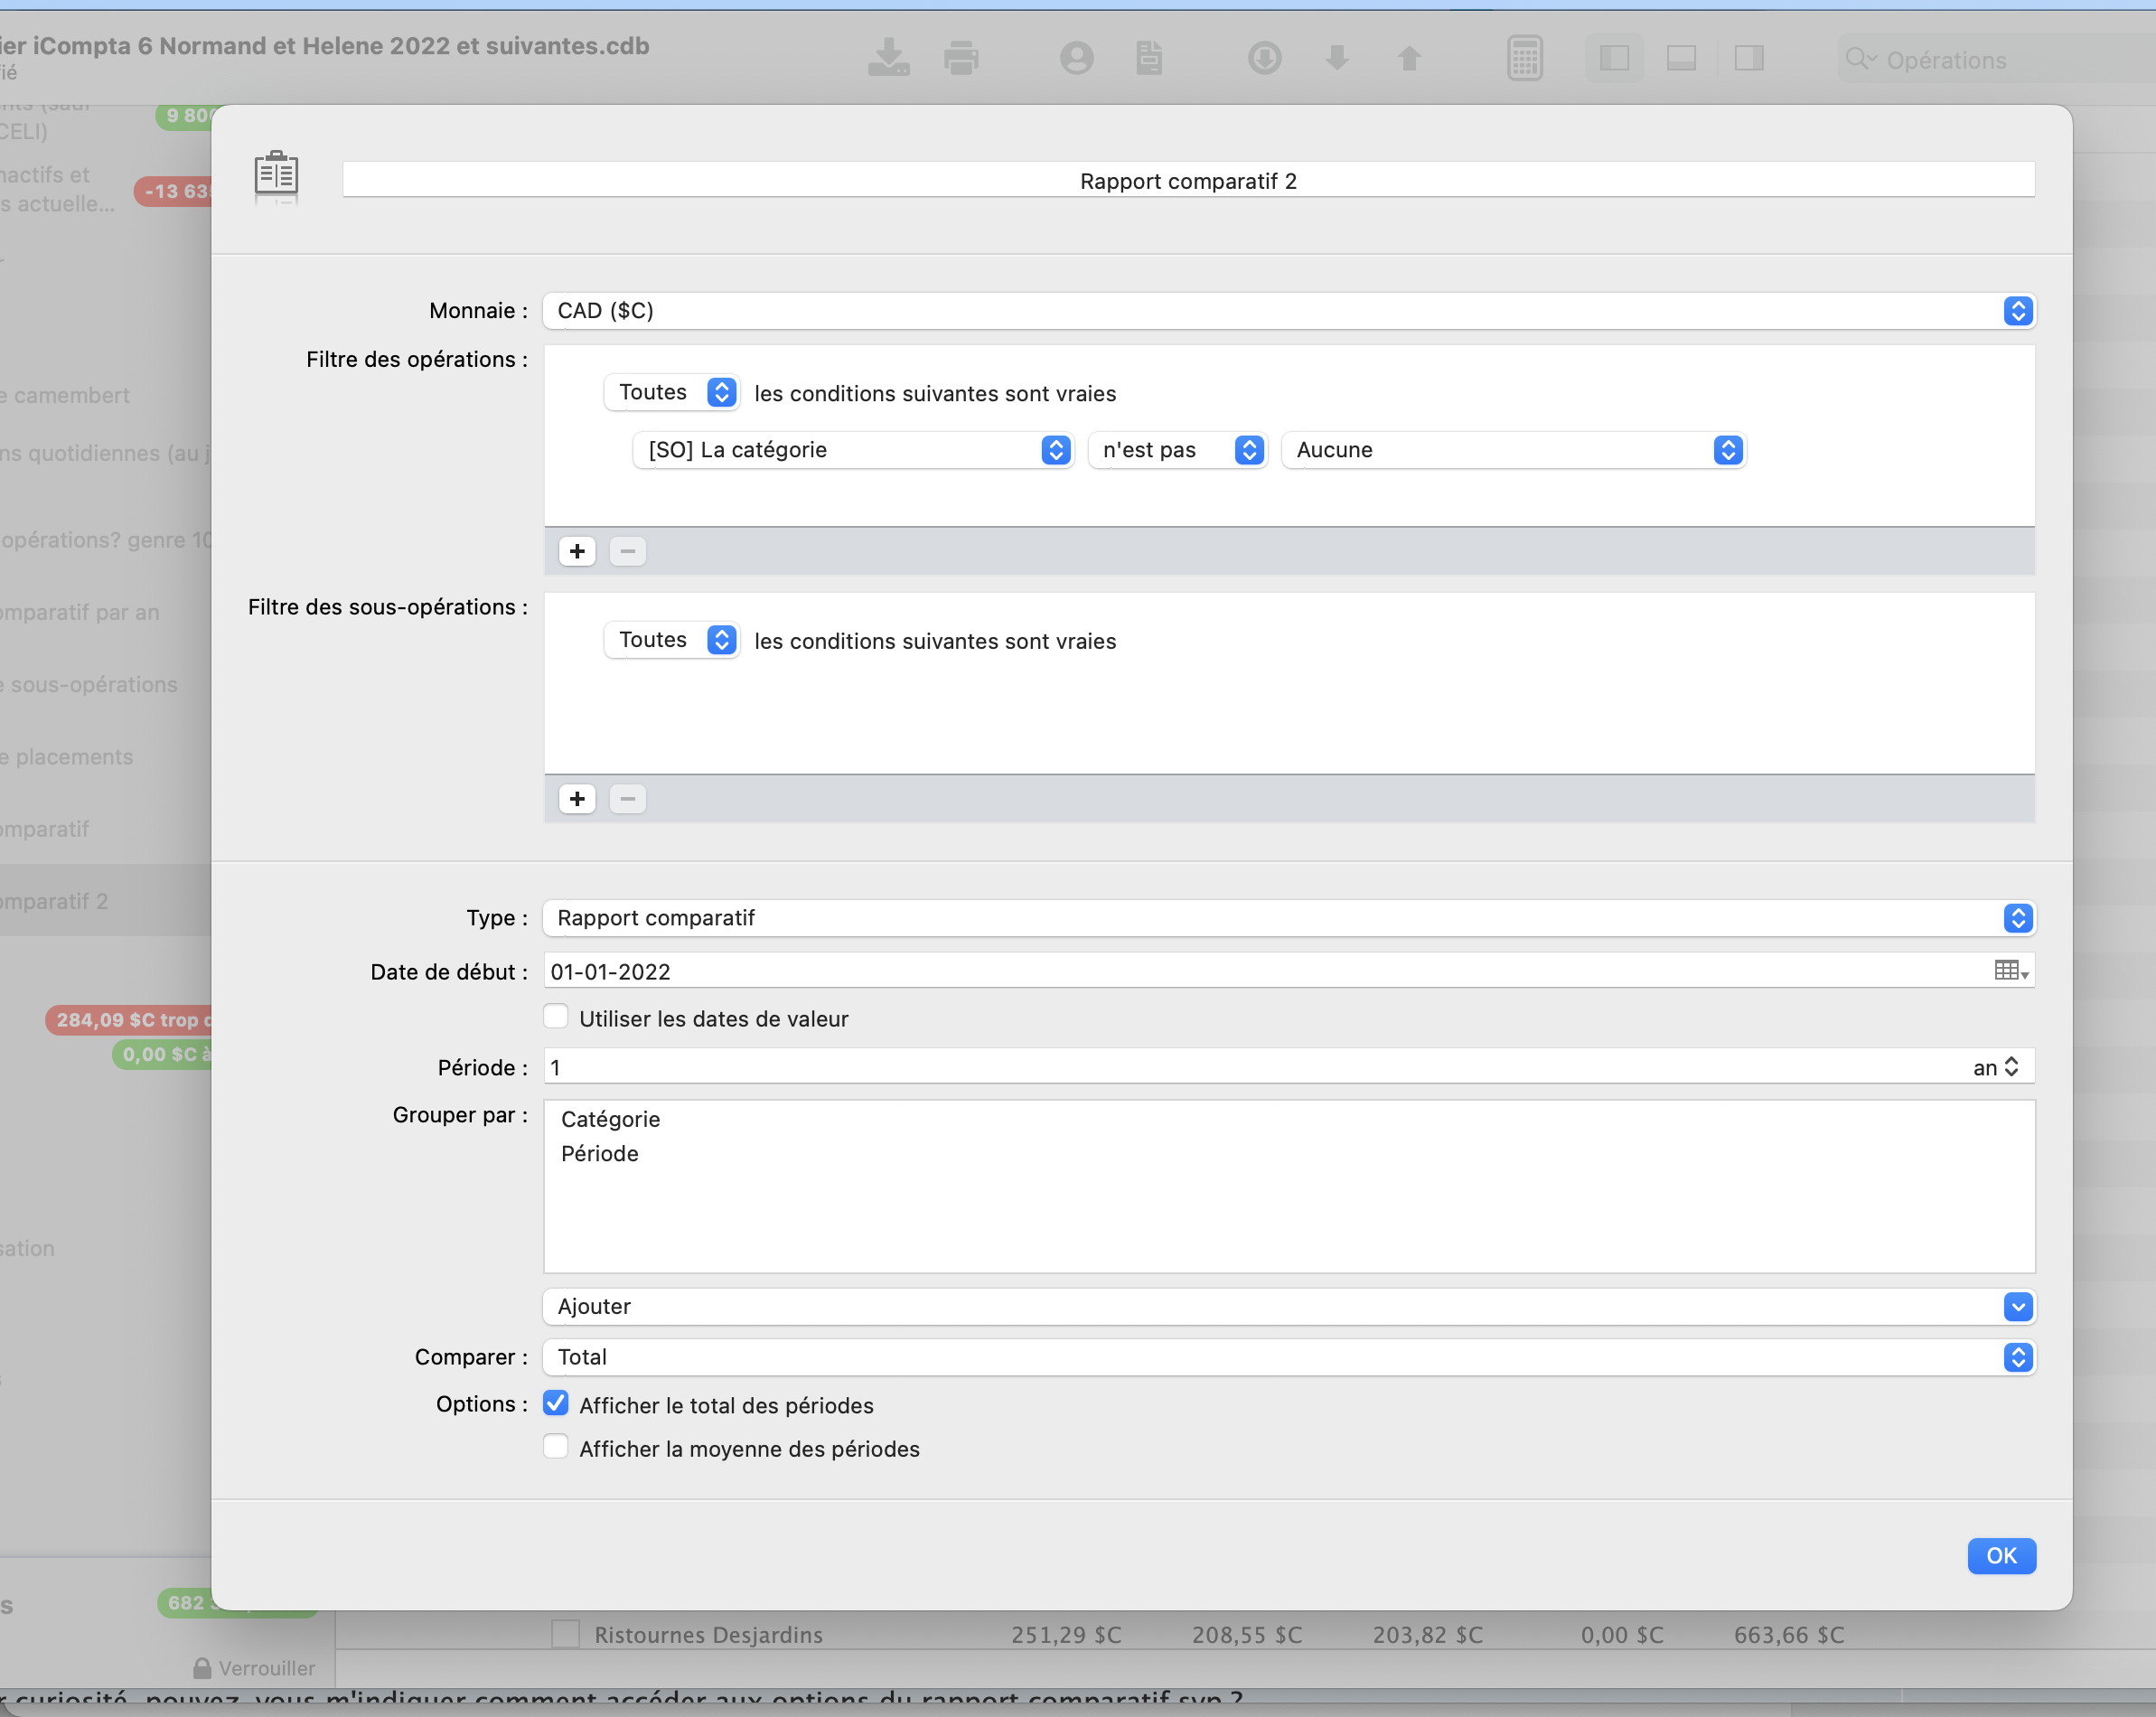The image size is (2156, 1717).
Task: Open the [SO] La catégorie dropdown
Action: tap(853, 450)
